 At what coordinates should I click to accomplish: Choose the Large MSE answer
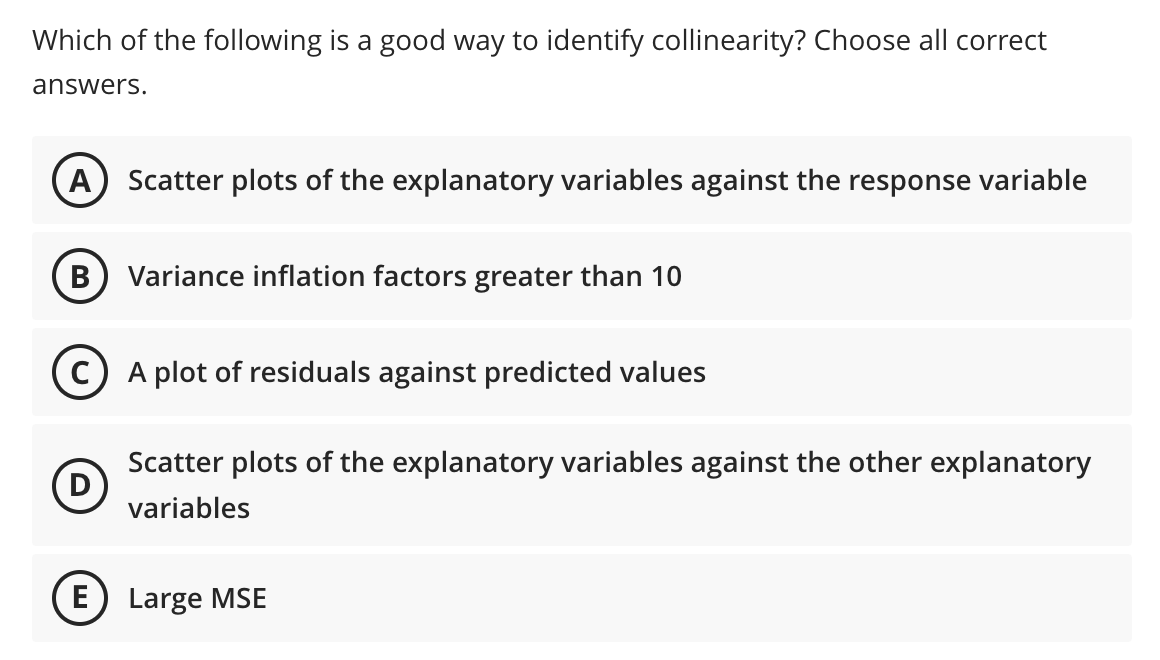196,598
